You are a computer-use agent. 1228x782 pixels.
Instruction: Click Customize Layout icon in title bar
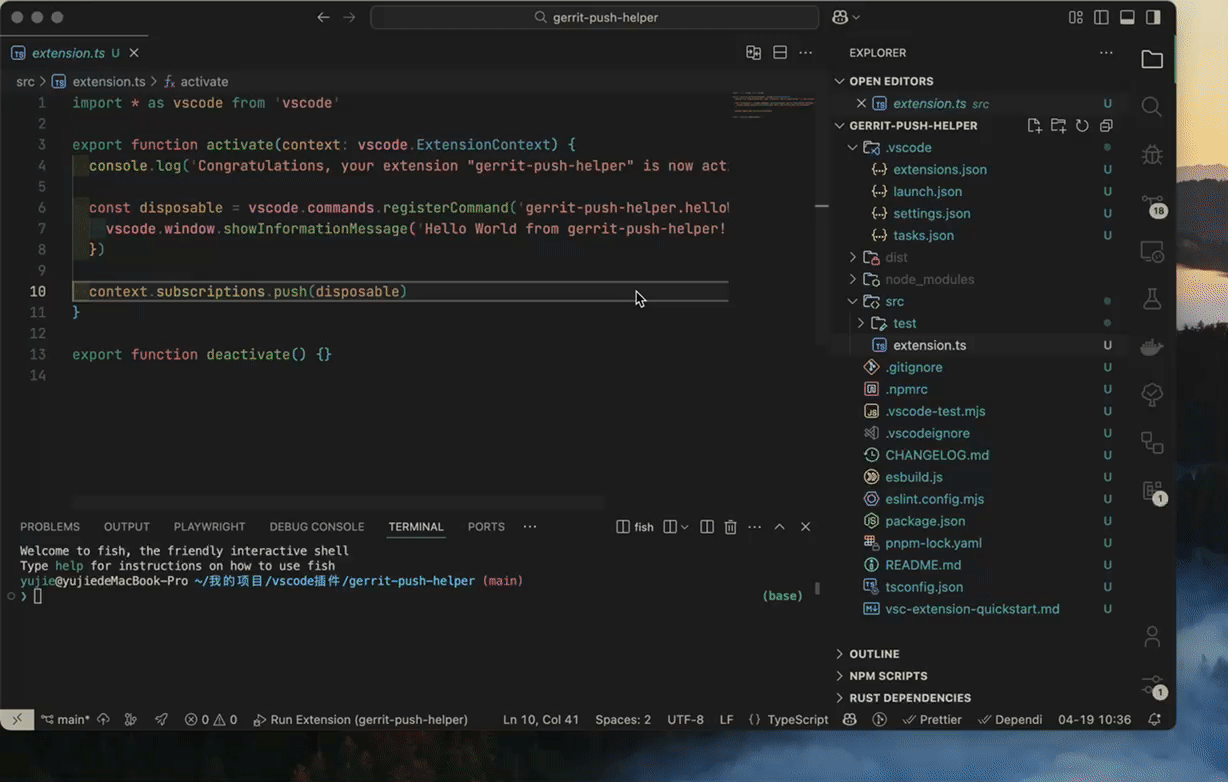1076,17
